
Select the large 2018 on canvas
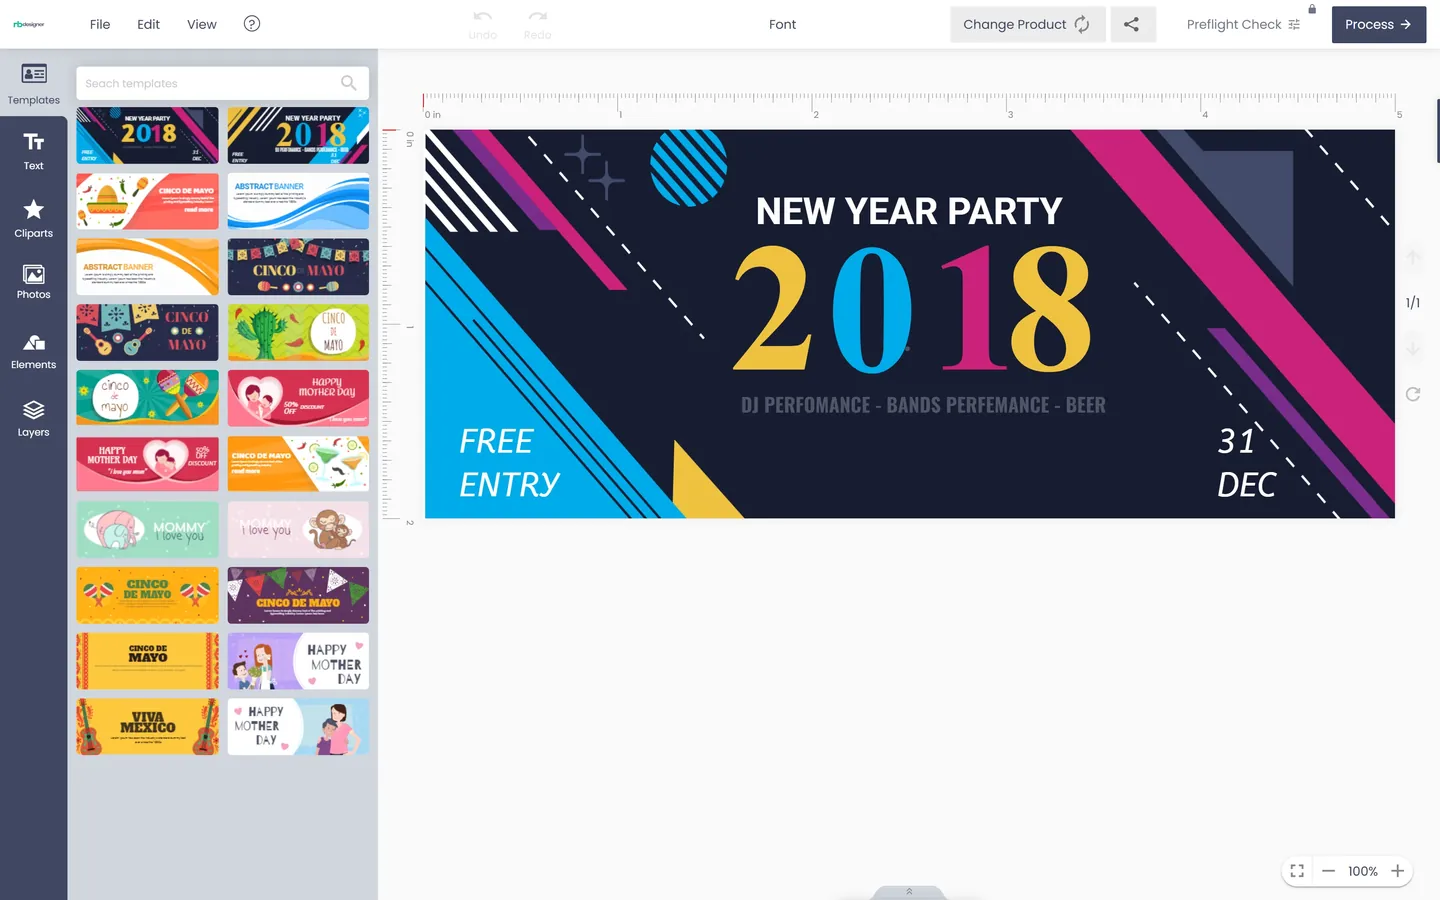[x=912, y=310]
